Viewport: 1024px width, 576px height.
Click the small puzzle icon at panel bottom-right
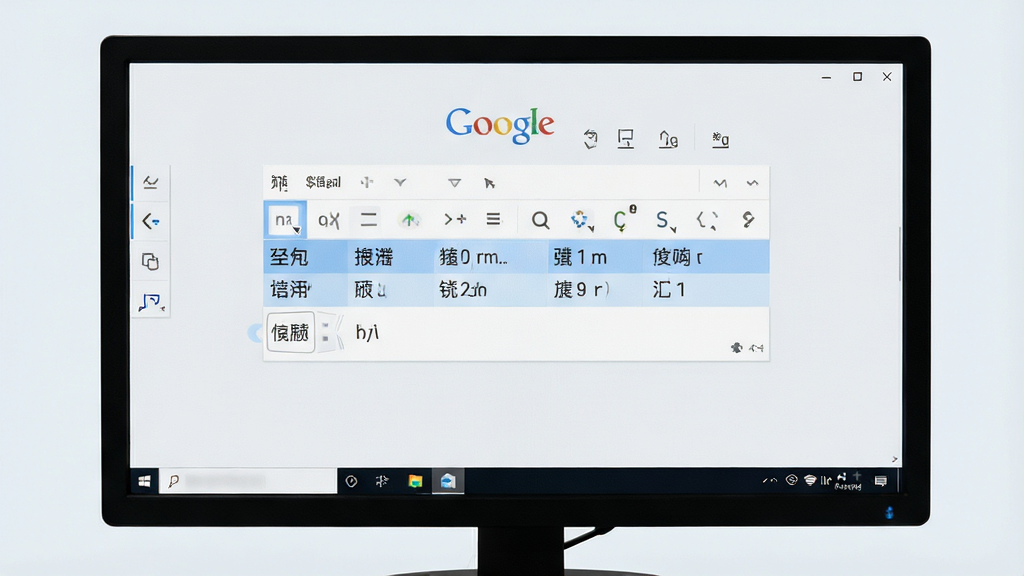737,348
